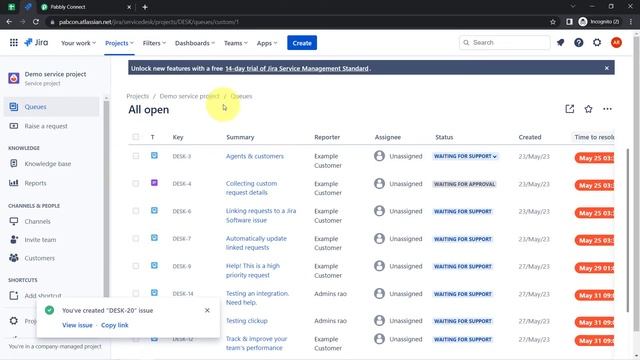Image resolution: width=640 pixels, height=360 pixels.
Task: Check the DESK-3 row checkbox
Action: coord(136,156)
